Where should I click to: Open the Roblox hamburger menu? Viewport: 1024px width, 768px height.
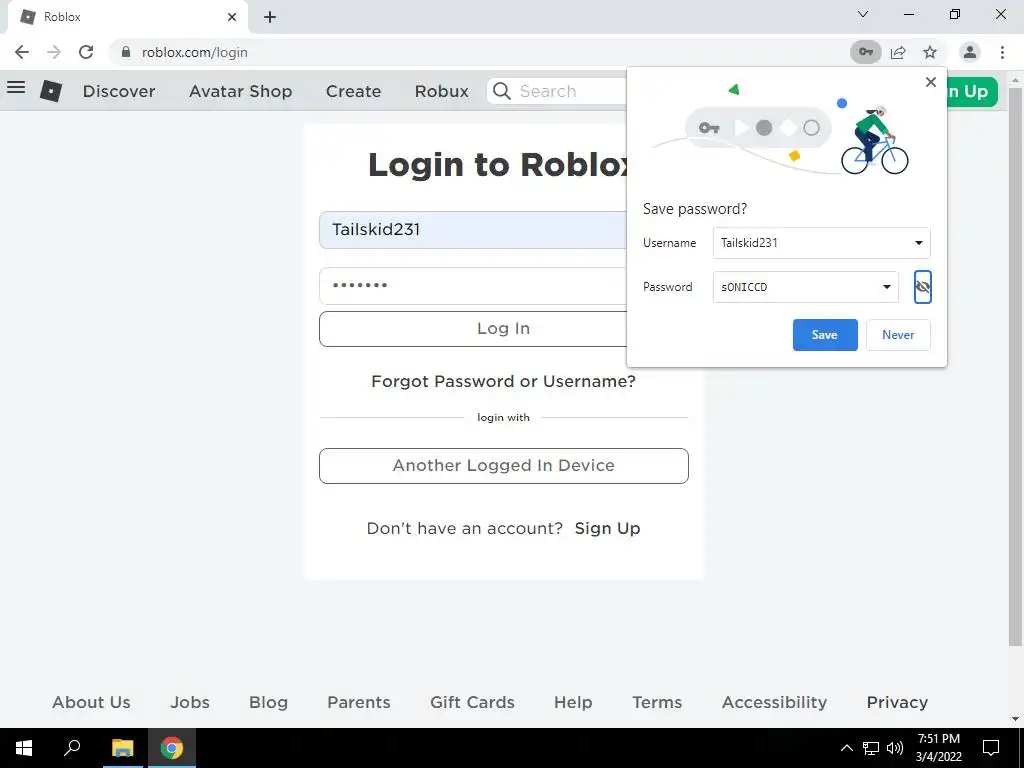tap(16, 88)
